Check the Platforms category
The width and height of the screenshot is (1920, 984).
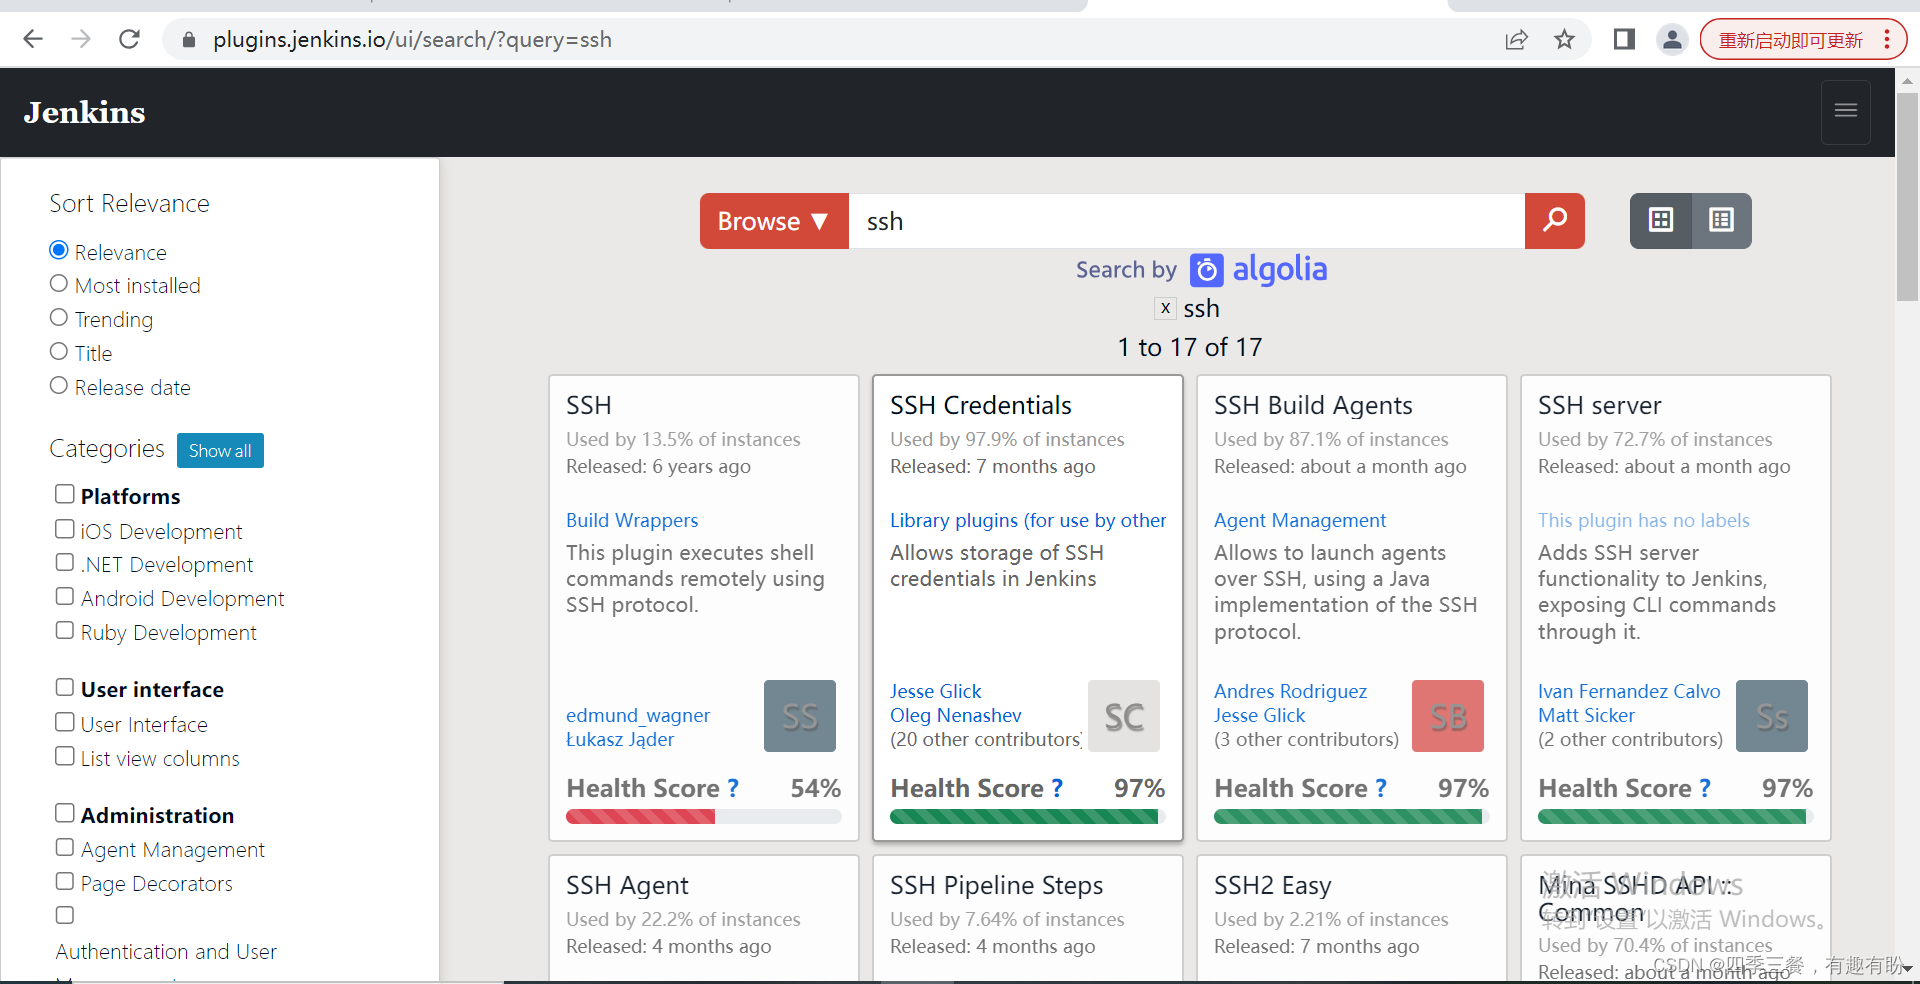pyautogui.click(x=65, y=494)
